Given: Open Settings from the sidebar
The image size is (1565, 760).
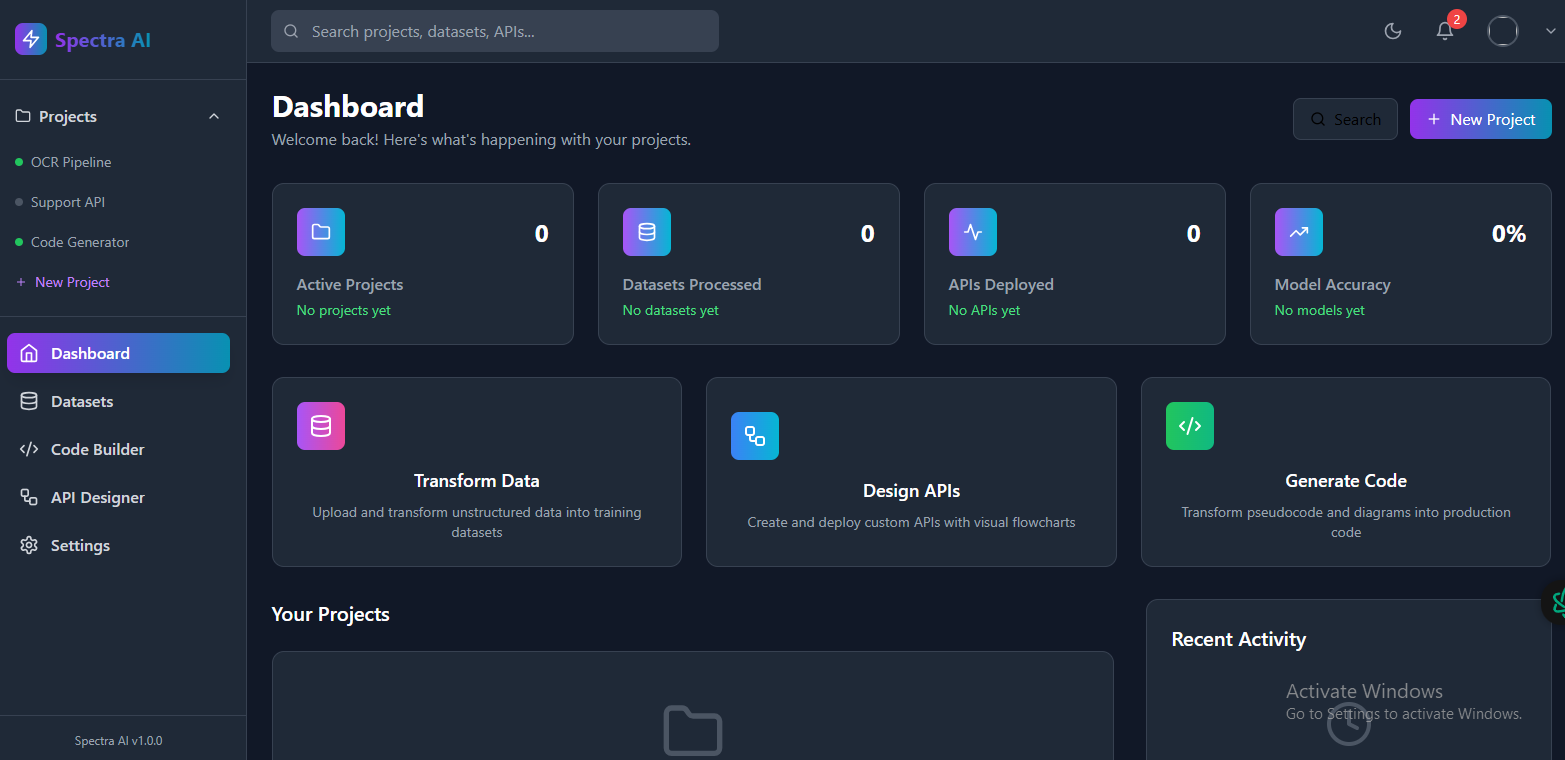Looking at the screenshot, I should tap(118, 545).
